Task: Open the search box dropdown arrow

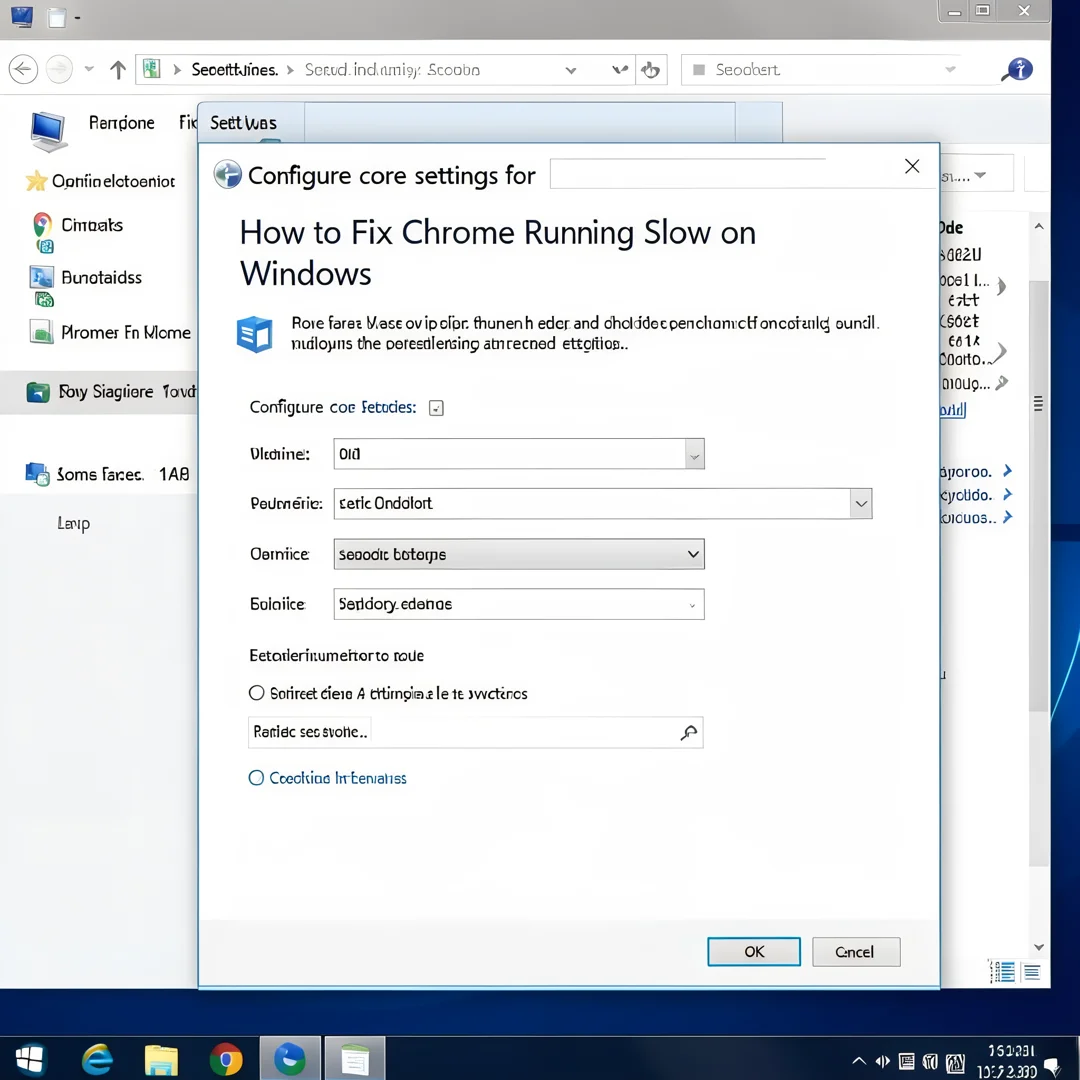Action: [951, 69]
